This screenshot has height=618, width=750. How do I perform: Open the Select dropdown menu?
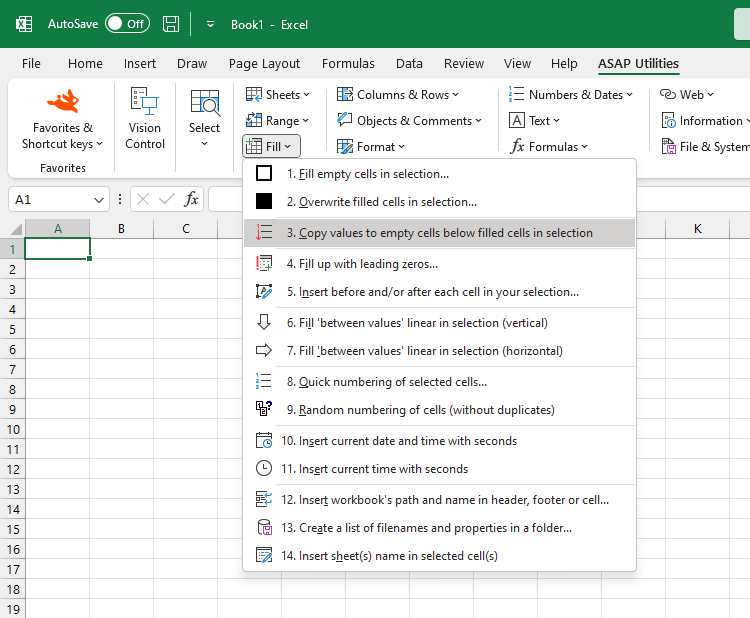coord(204,118)
